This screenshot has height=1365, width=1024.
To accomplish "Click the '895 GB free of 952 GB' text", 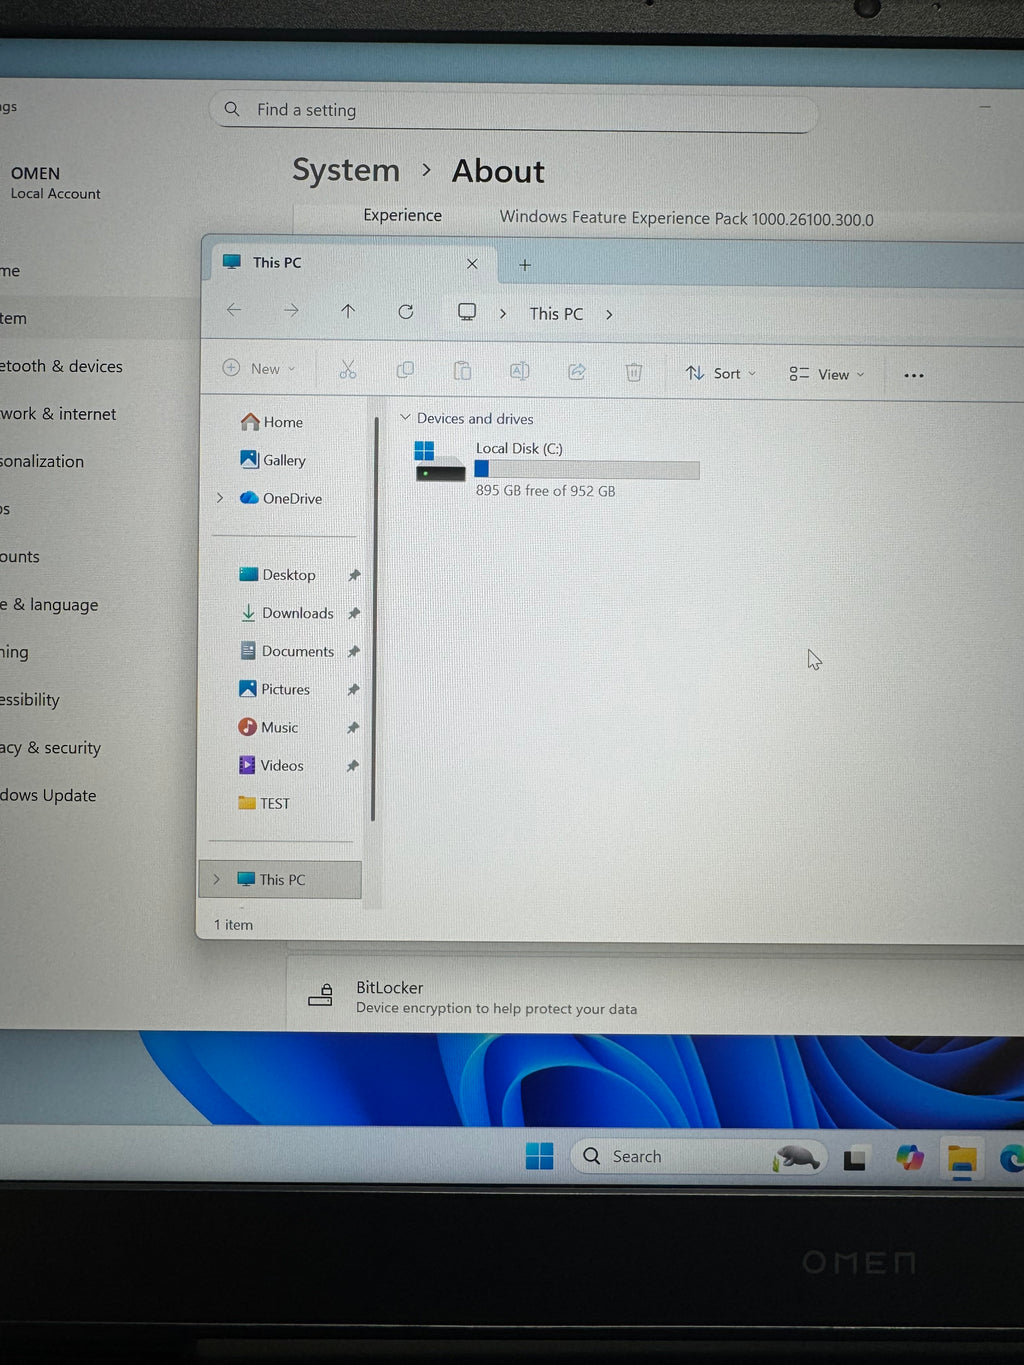I will 545,491.
